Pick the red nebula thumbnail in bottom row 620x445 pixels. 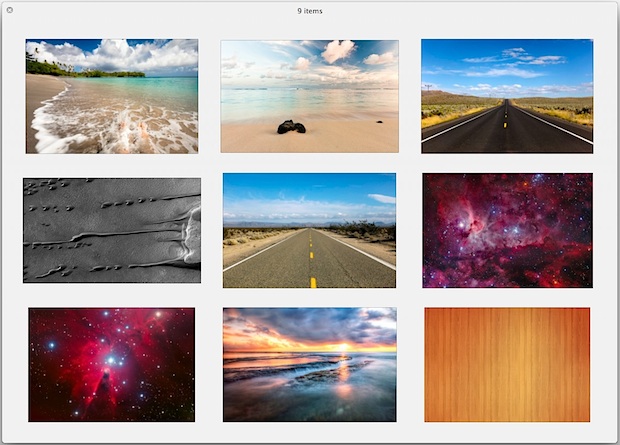point(111,364)
